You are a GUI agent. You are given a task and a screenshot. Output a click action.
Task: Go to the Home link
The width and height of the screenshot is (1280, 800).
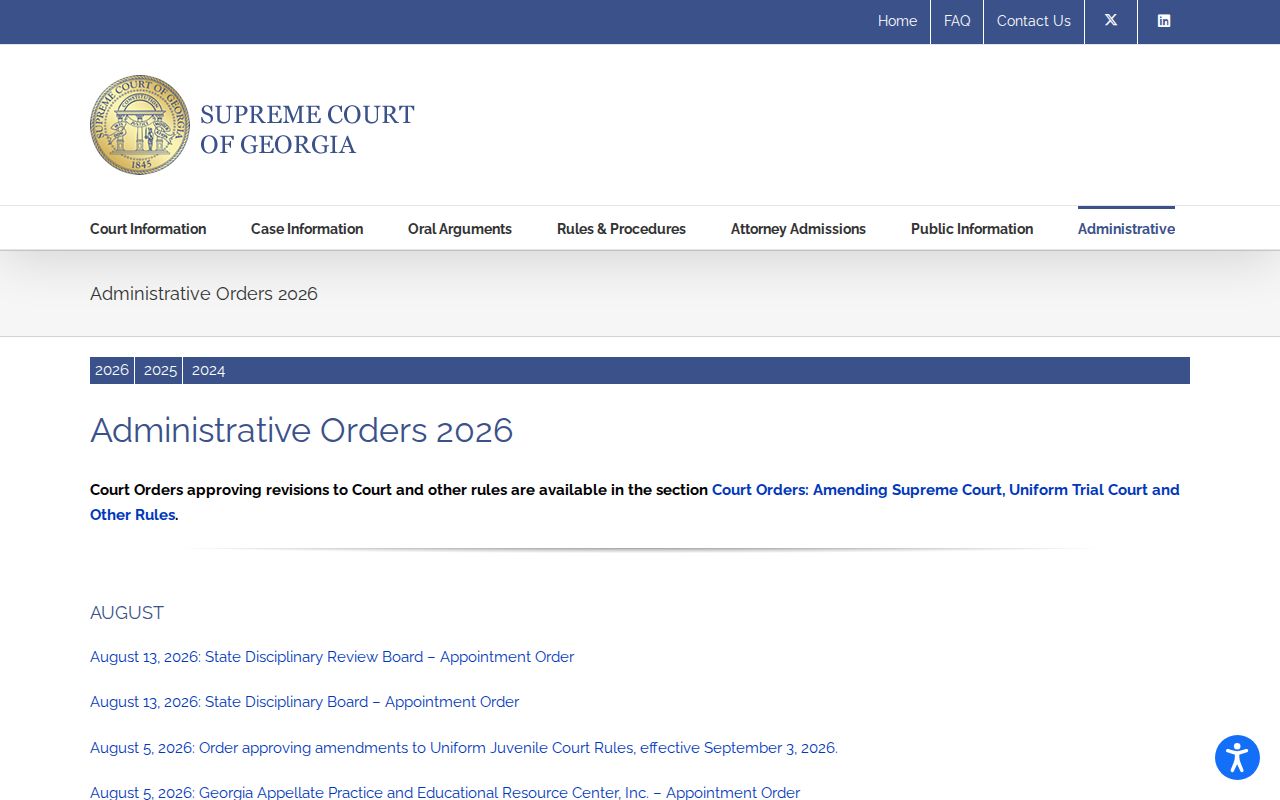[x=897, y=21]
